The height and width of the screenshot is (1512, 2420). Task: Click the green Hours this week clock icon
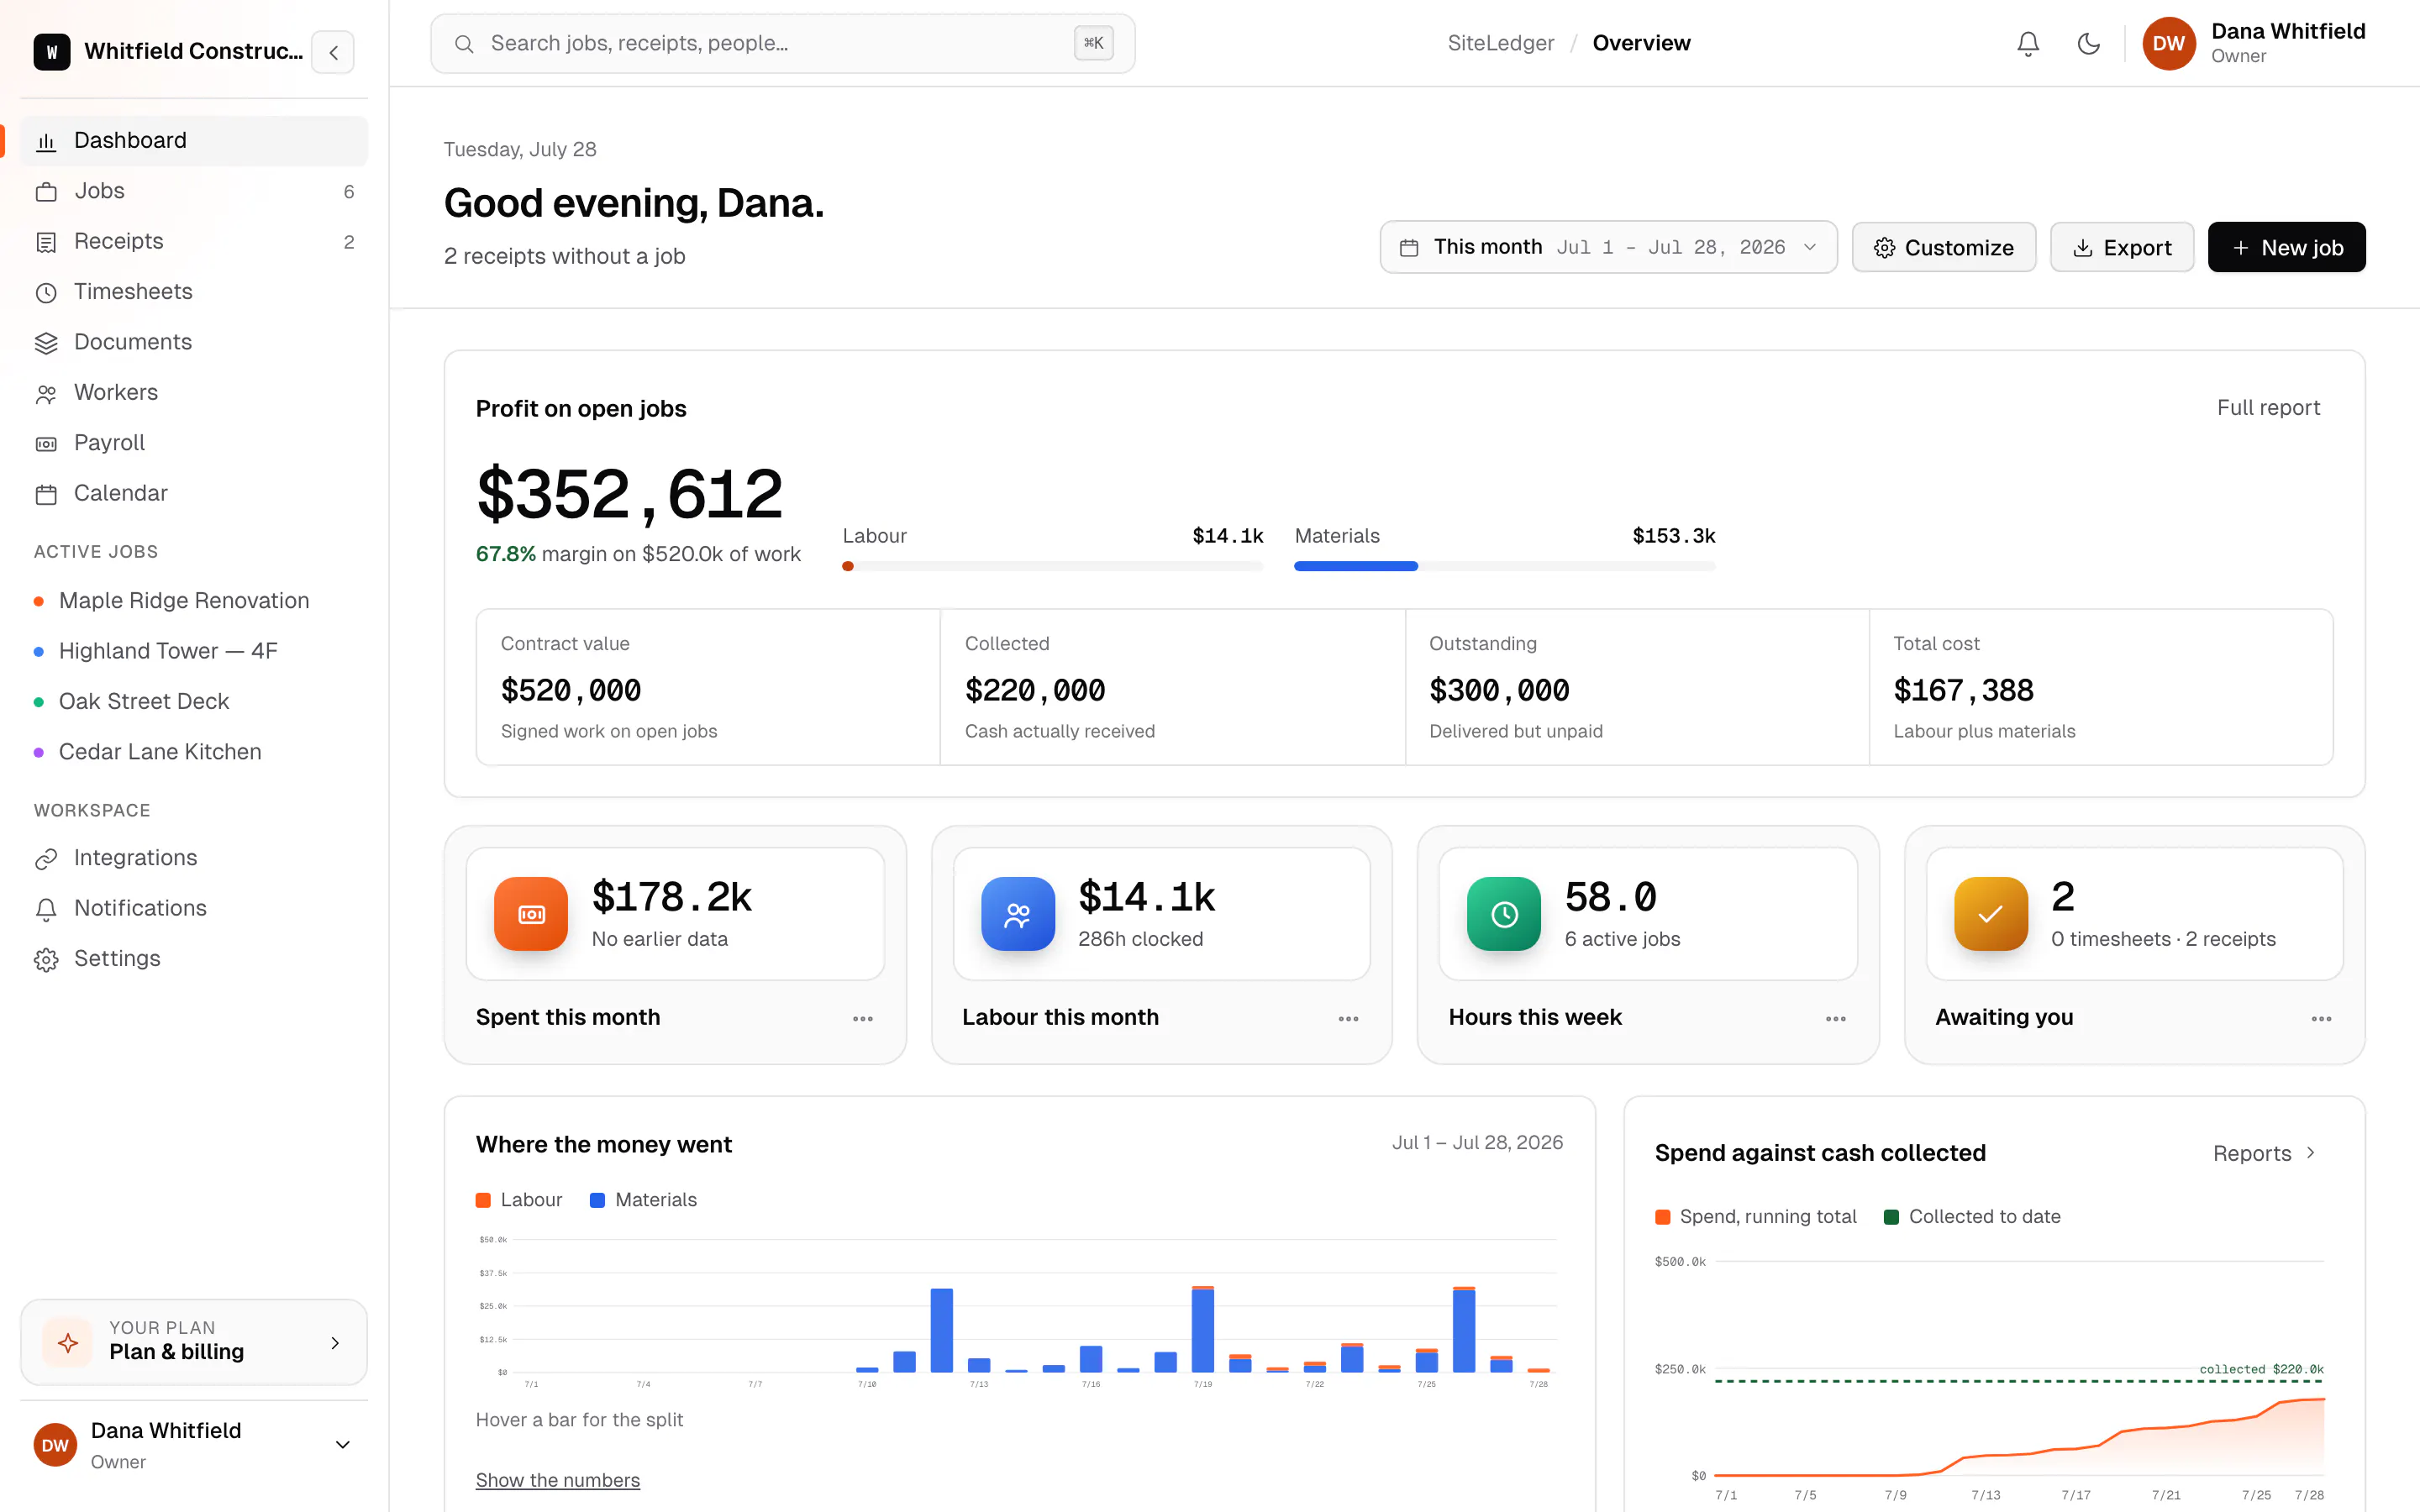(1504, 913)
